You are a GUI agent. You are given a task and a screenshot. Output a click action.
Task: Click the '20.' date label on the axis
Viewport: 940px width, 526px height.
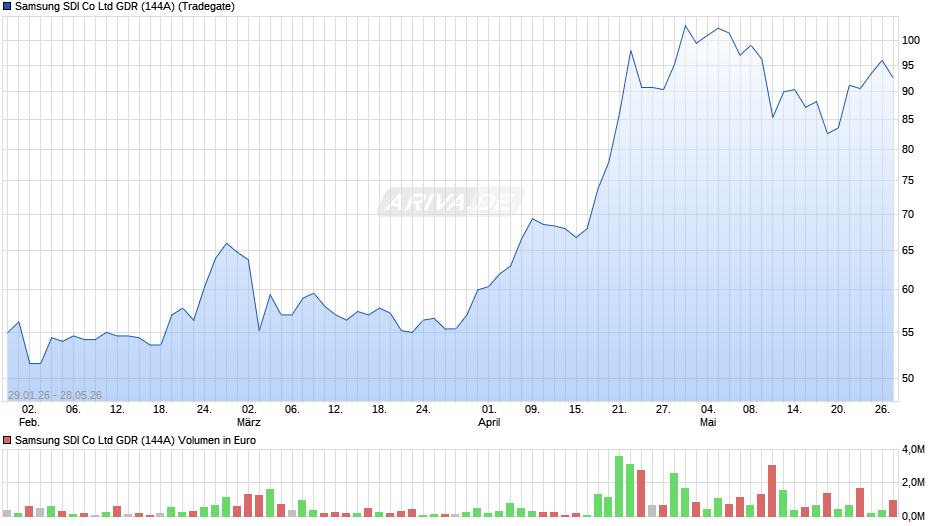point(838,409)
